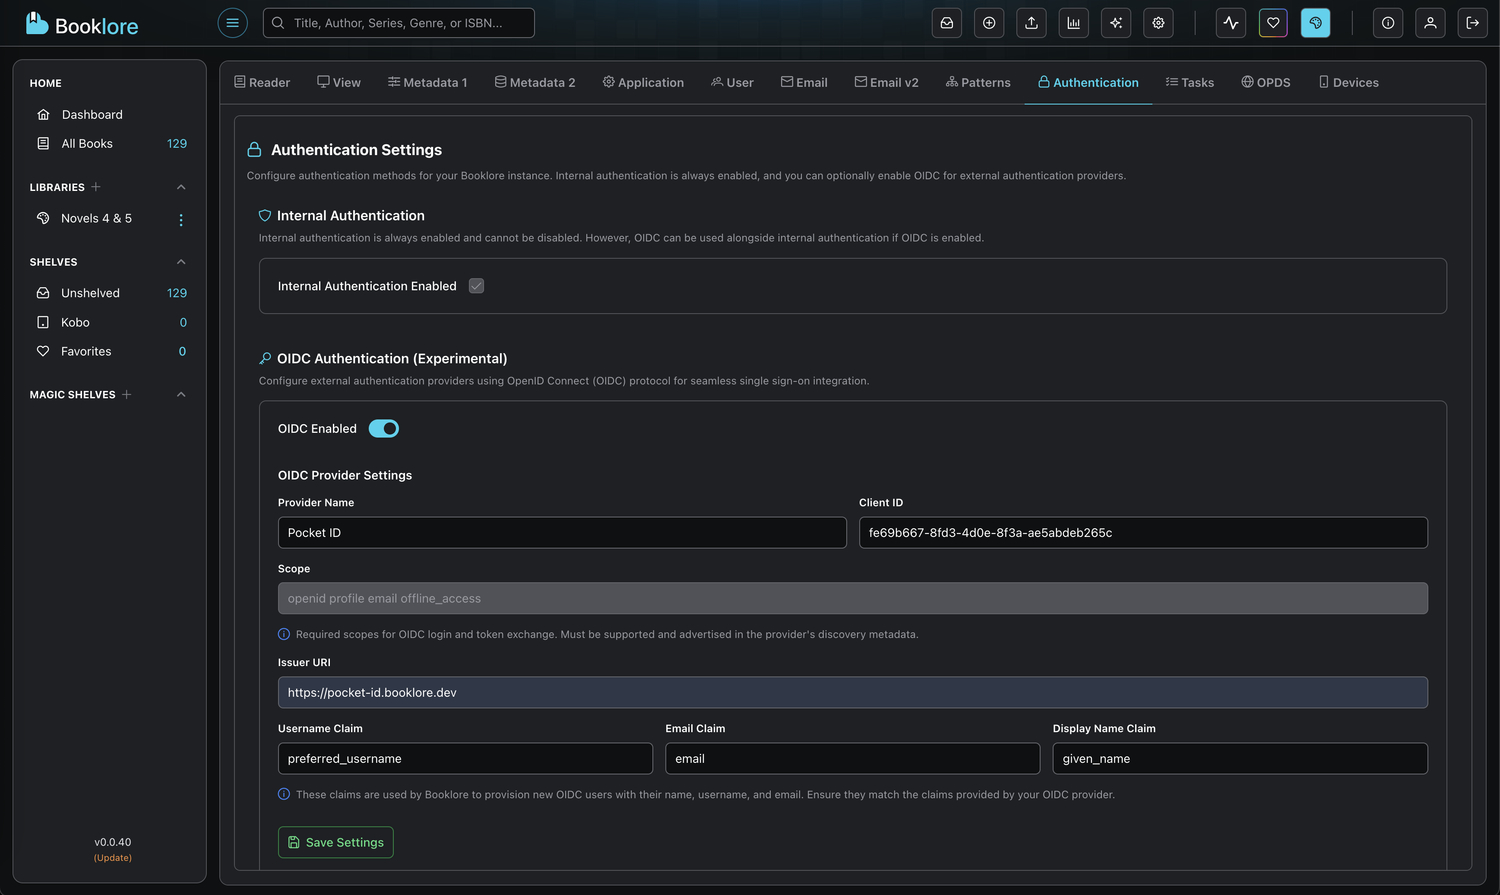Click the Internal Authentication Enabled checkbox
The image size is (1500, 895).
(x=476, y=285)
